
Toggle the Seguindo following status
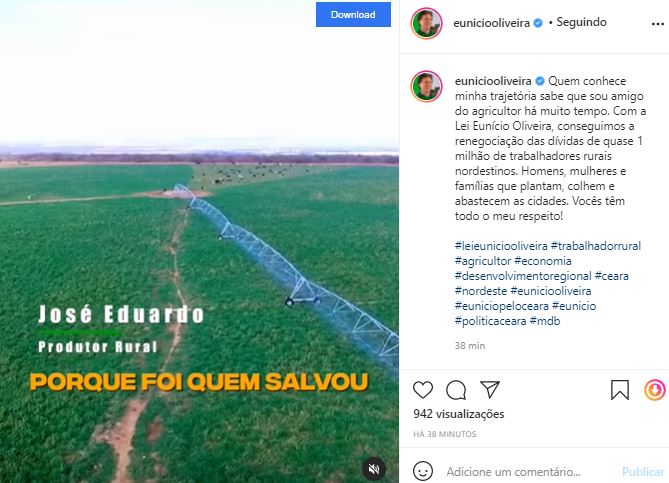(x=581, y=22)
